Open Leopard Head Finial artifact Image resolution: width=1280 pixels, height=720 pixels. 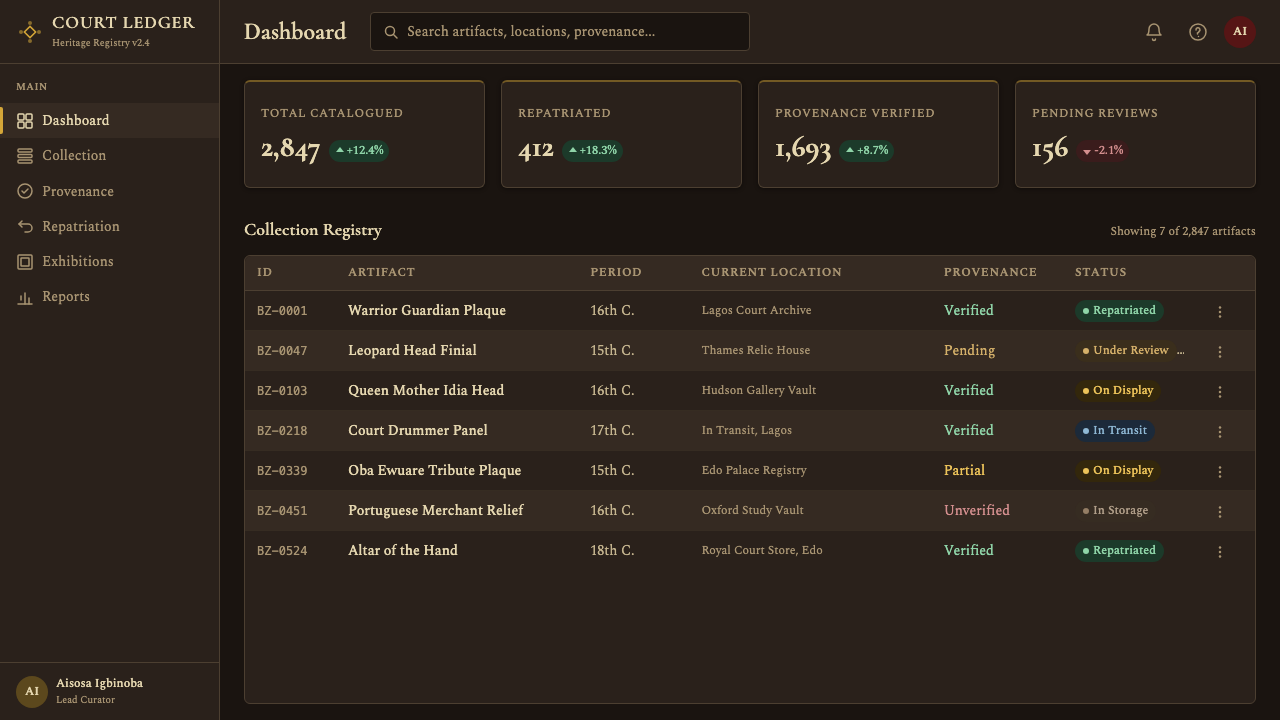click(x=412, y=351)
